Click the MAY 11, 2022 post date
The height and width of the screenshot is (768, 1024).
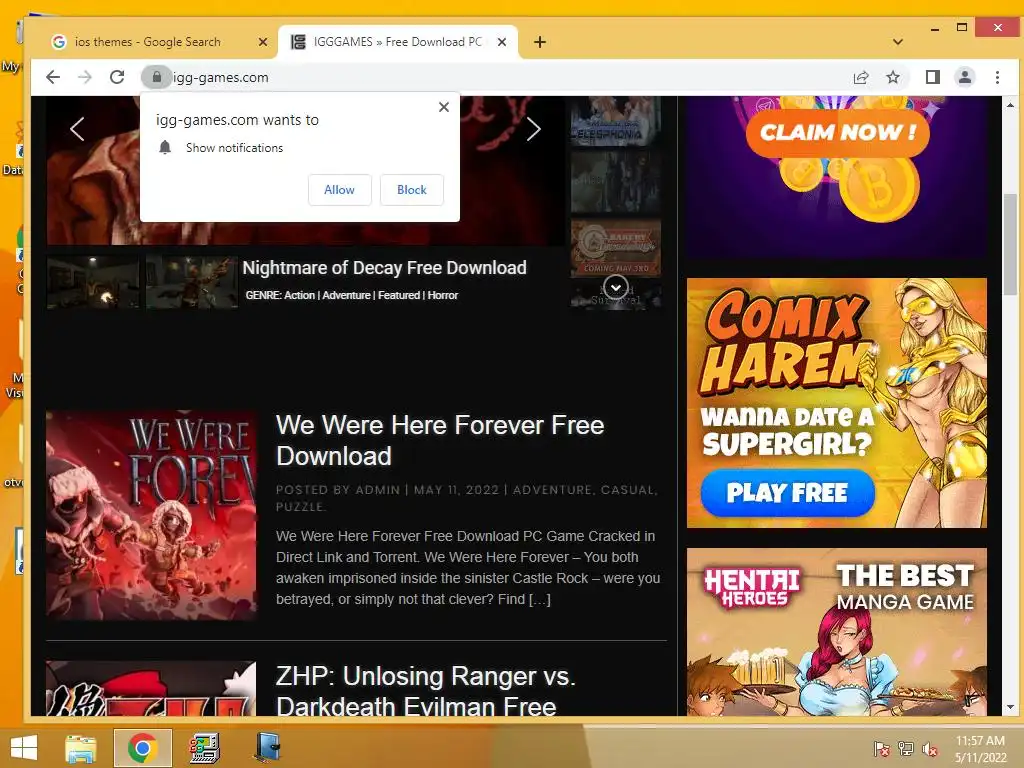[x=456, y=490]
